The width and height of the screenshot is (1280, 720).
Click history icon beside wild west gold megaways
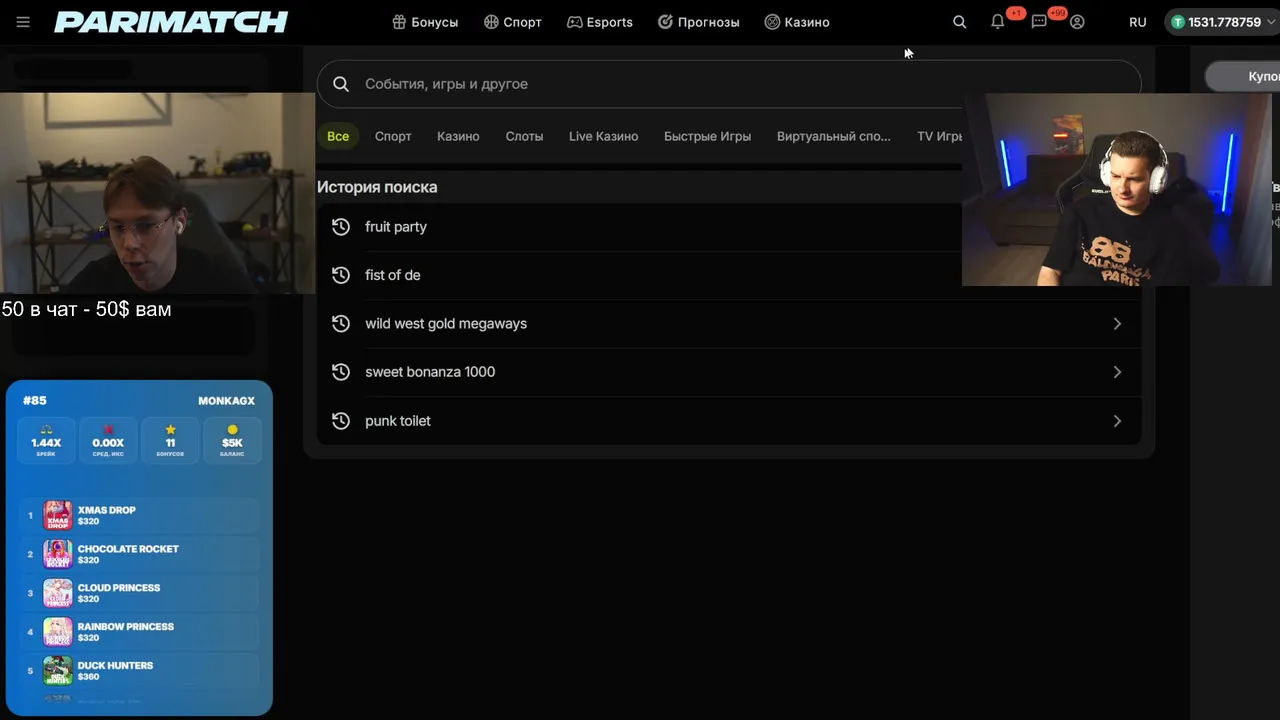[x=341, y=324]
